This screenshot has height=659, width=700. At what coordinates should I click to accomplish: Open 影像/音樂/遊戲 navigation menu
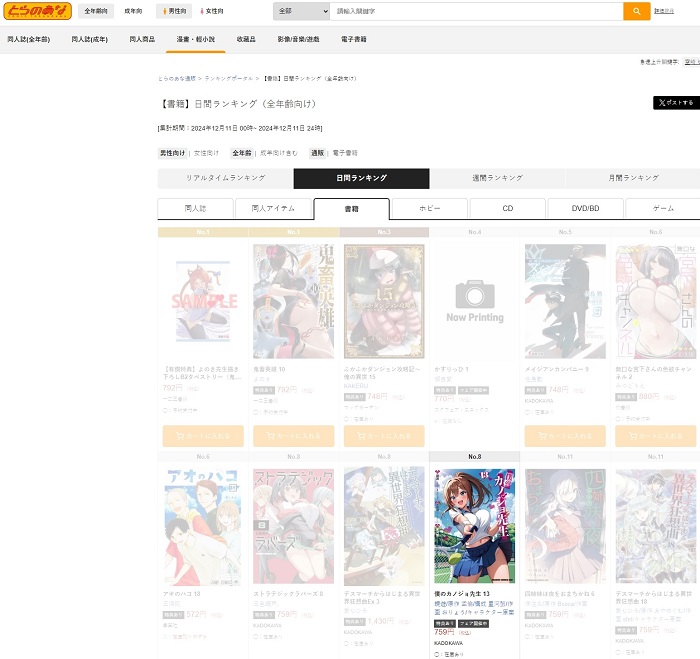[298, 39]
